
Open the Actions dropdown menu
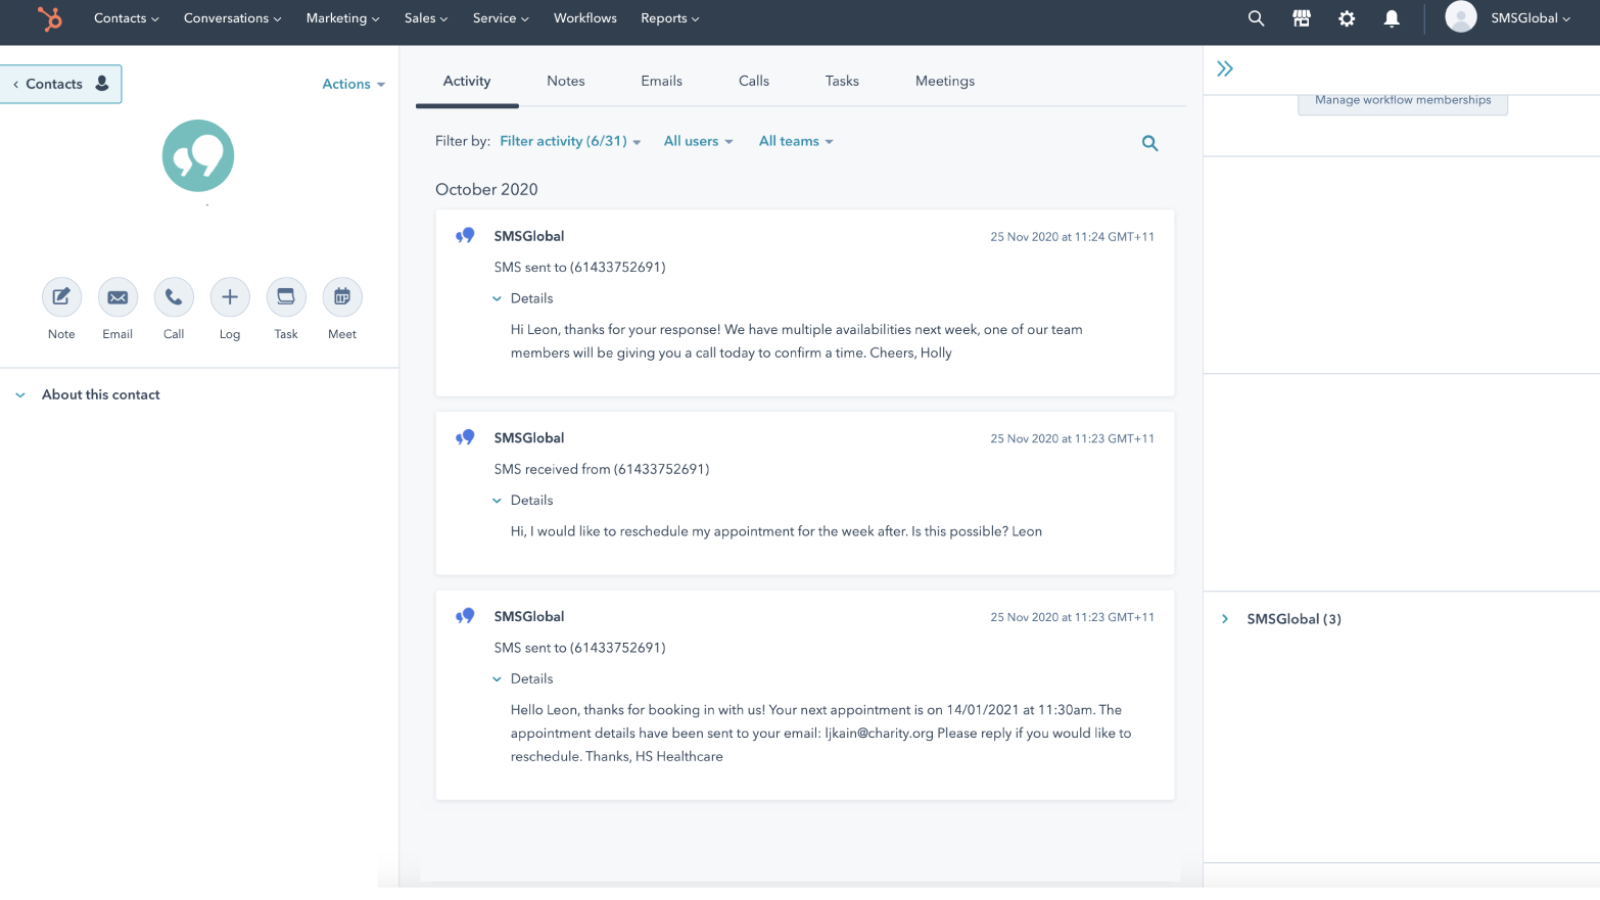pyautogui.click(x=352, y=84)
